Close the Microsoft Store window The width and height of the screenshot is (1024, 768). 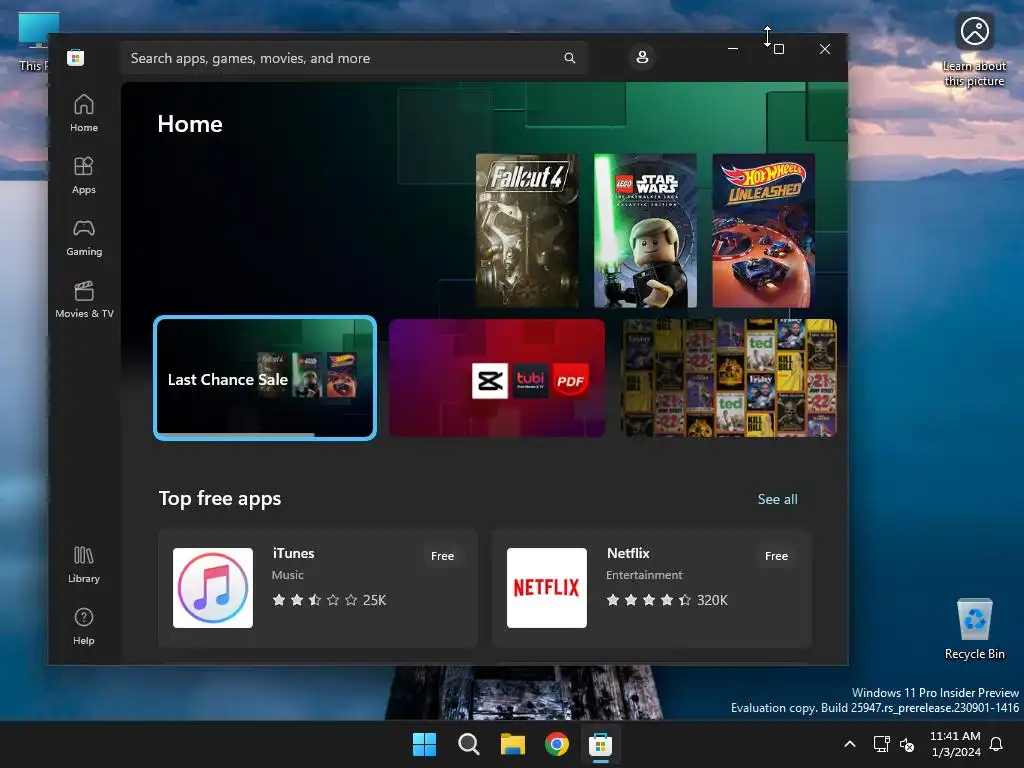(825, 49)
